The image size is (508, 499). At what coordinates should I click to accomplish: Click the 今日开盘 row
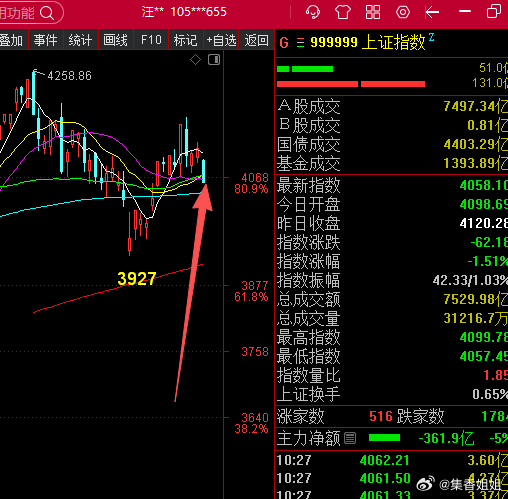392,204
